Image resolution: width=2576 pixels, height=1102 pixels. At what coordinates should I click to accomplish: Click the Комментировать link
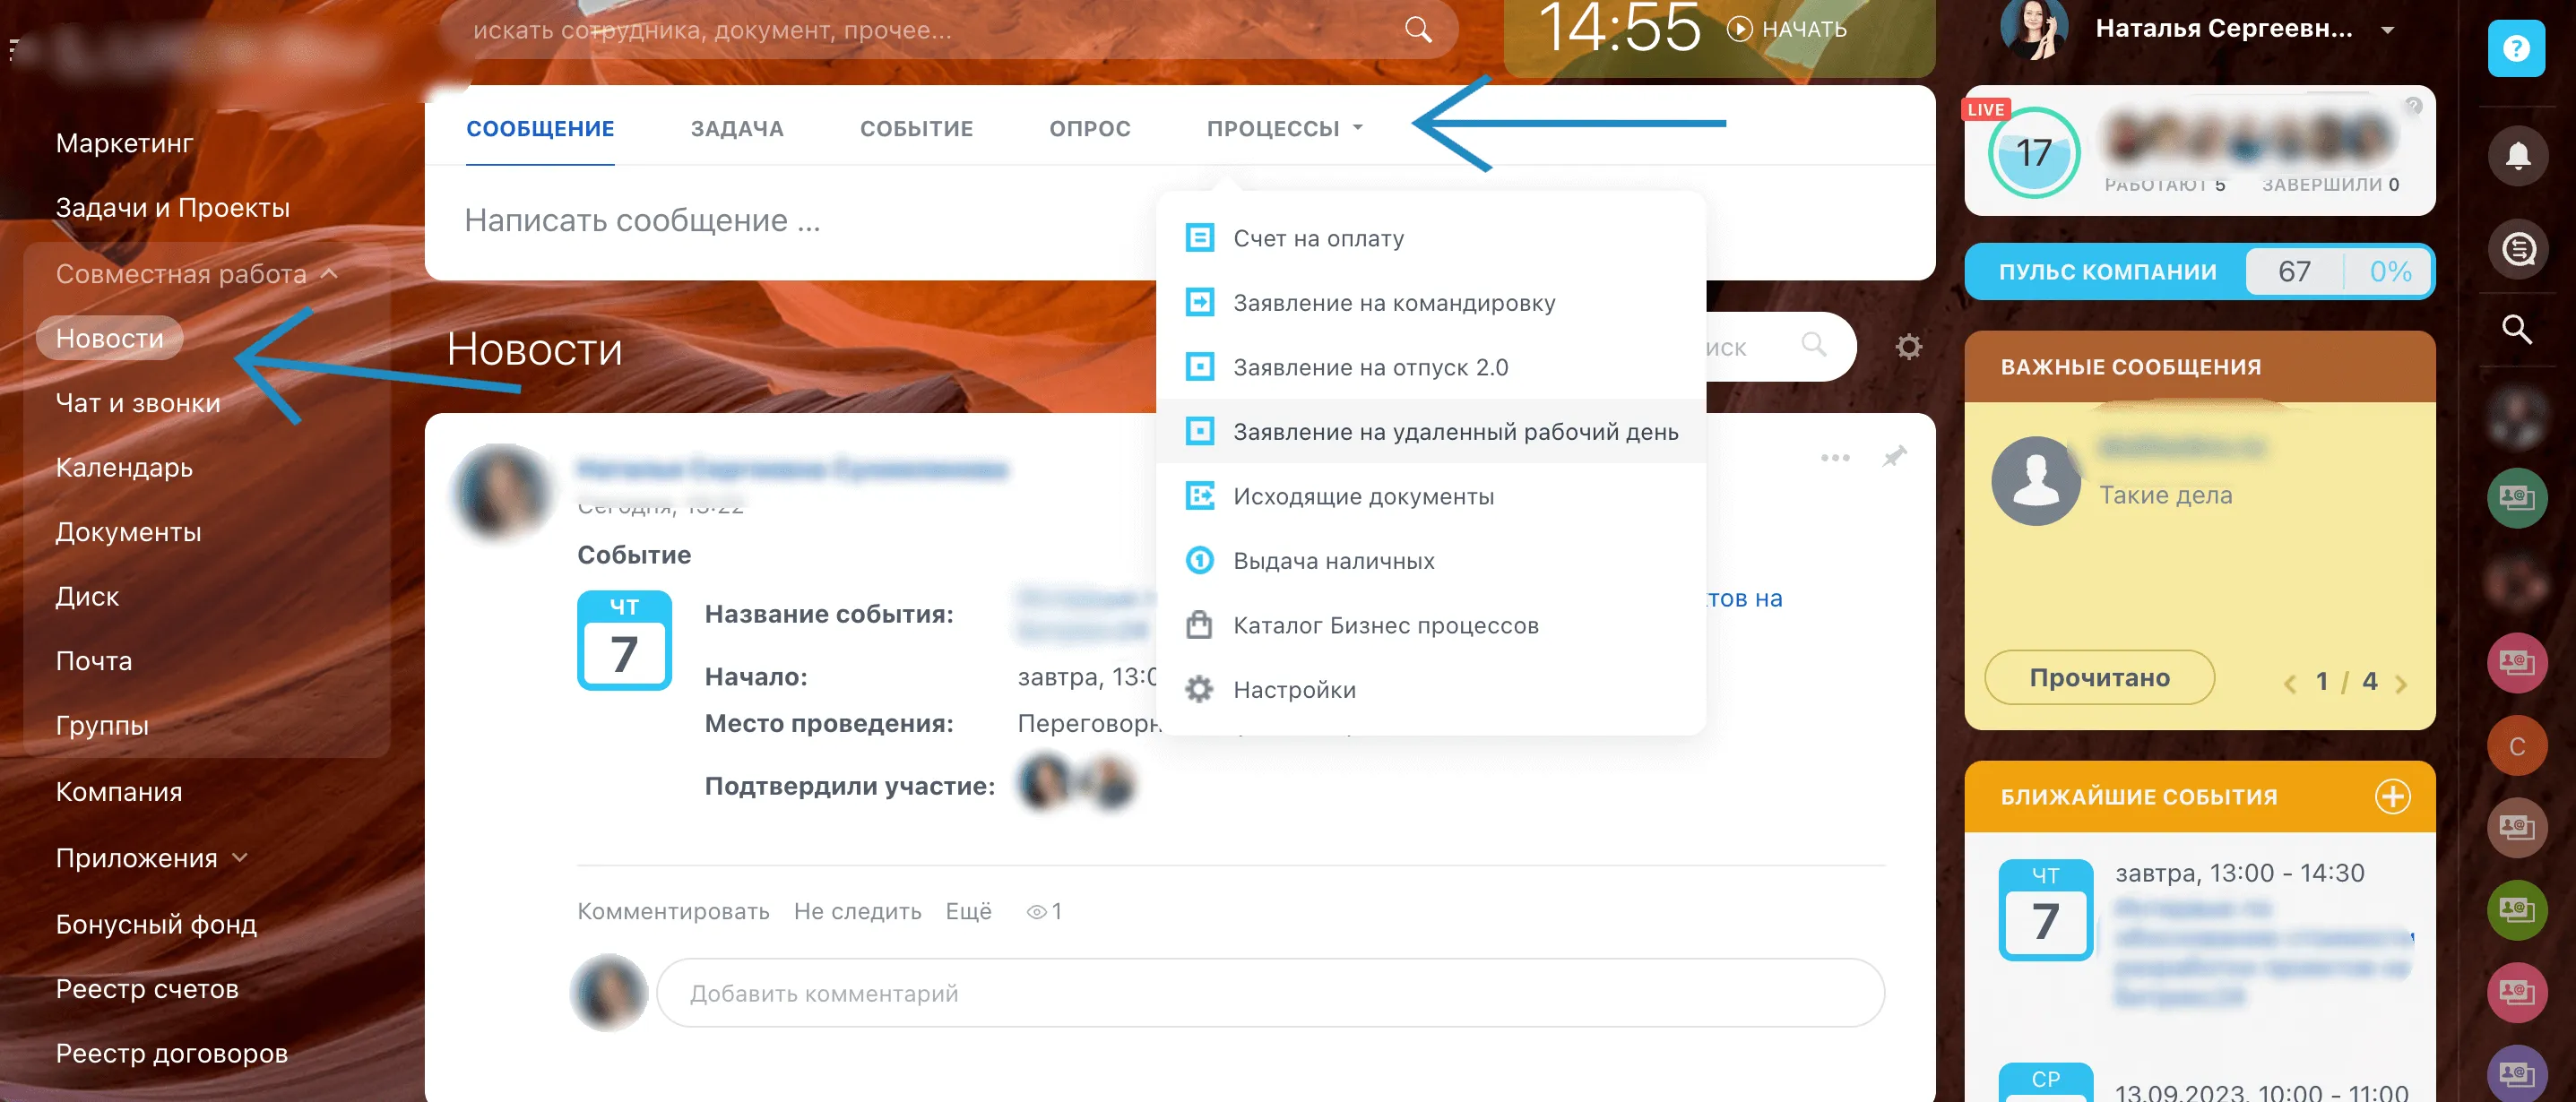click(x=673, y=911)
